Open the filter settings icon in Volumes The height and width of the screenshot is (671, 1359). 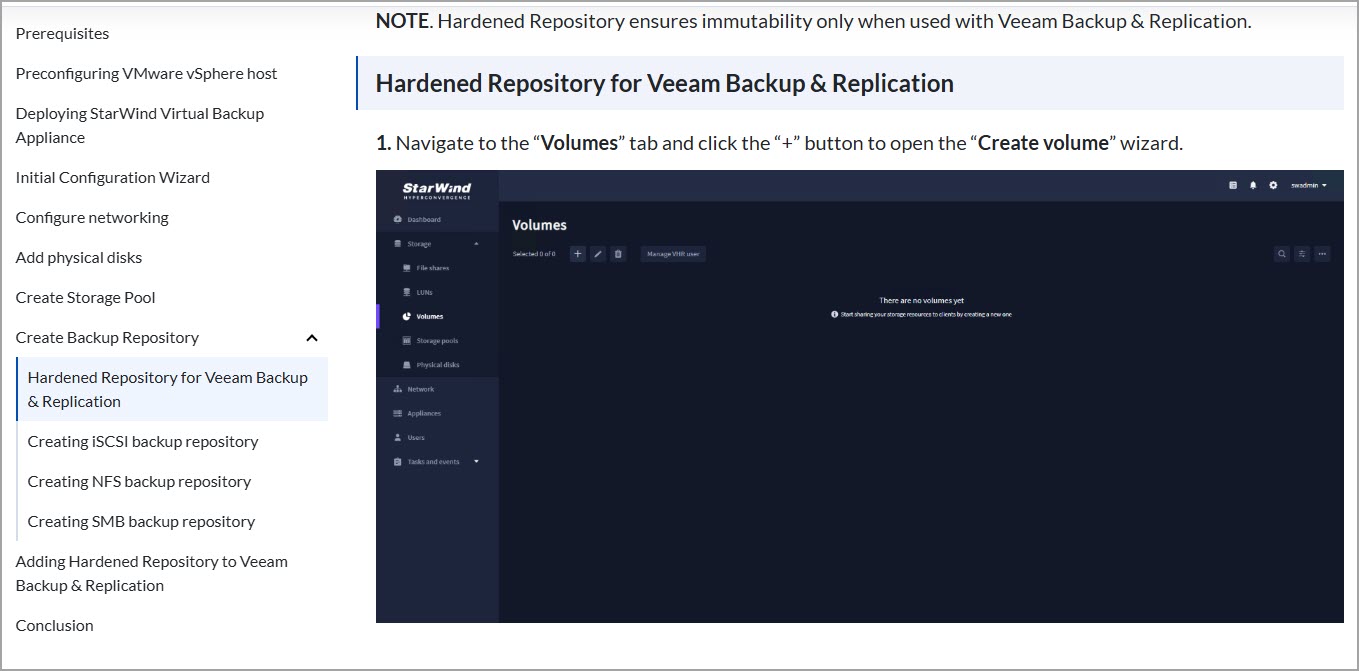(1302, 254)
